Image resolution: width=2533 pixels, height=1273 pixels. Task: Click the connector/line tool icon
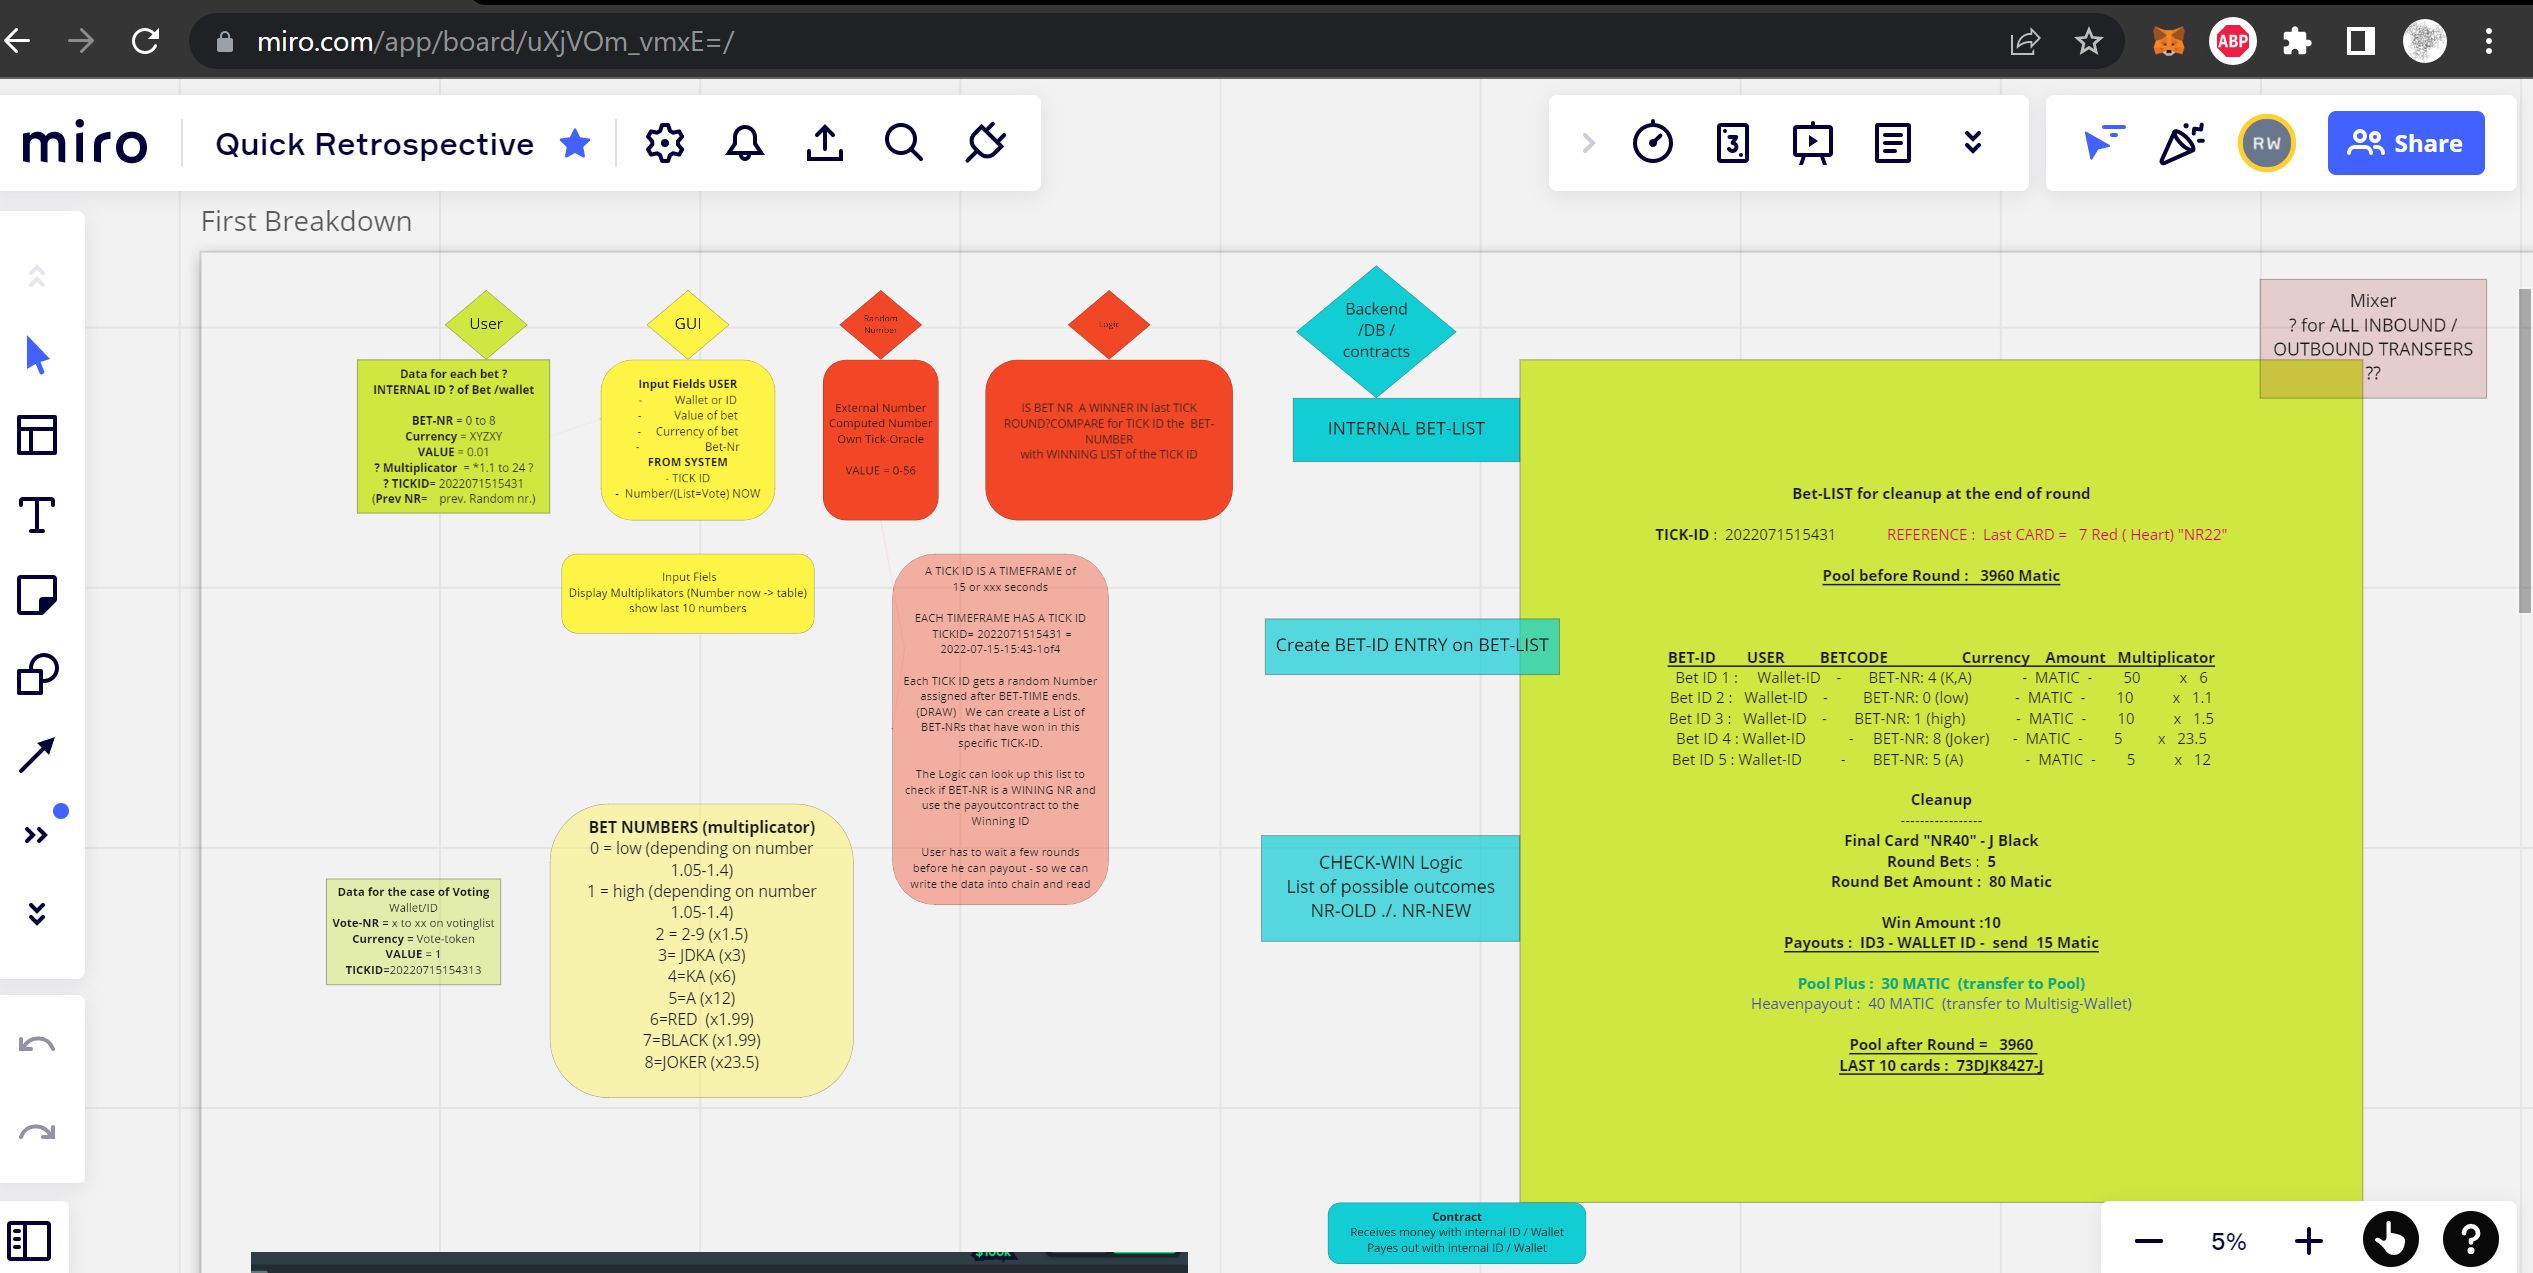point(37,752)
